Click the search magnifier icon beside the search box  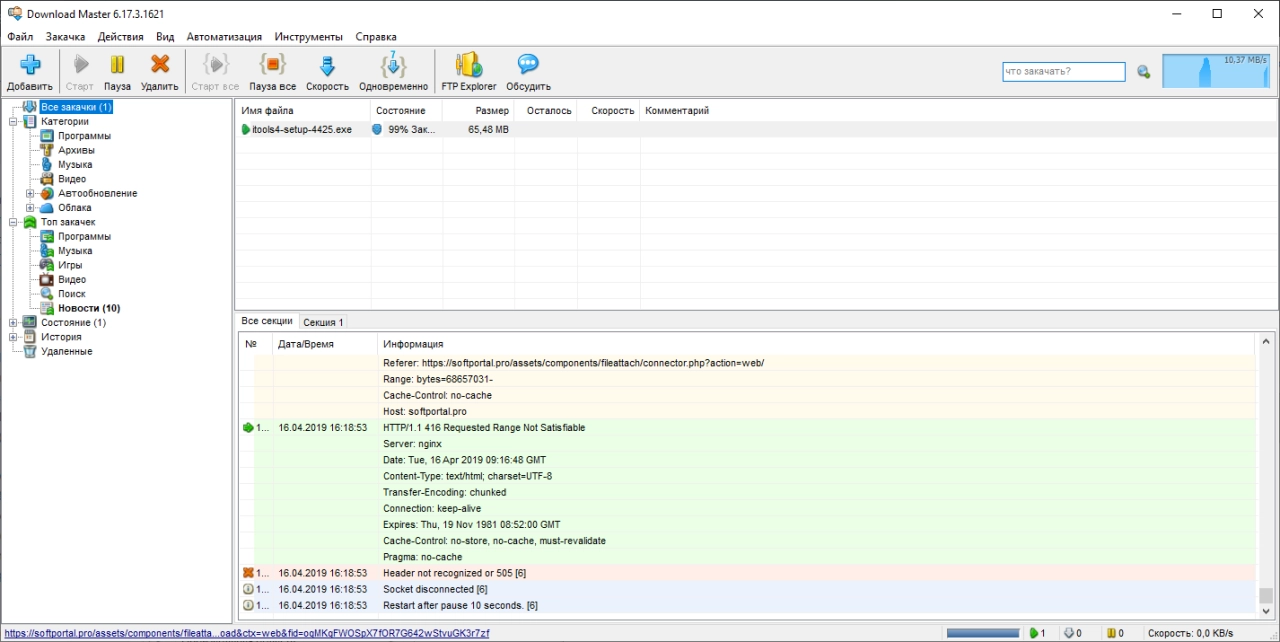pos(1144,72)
